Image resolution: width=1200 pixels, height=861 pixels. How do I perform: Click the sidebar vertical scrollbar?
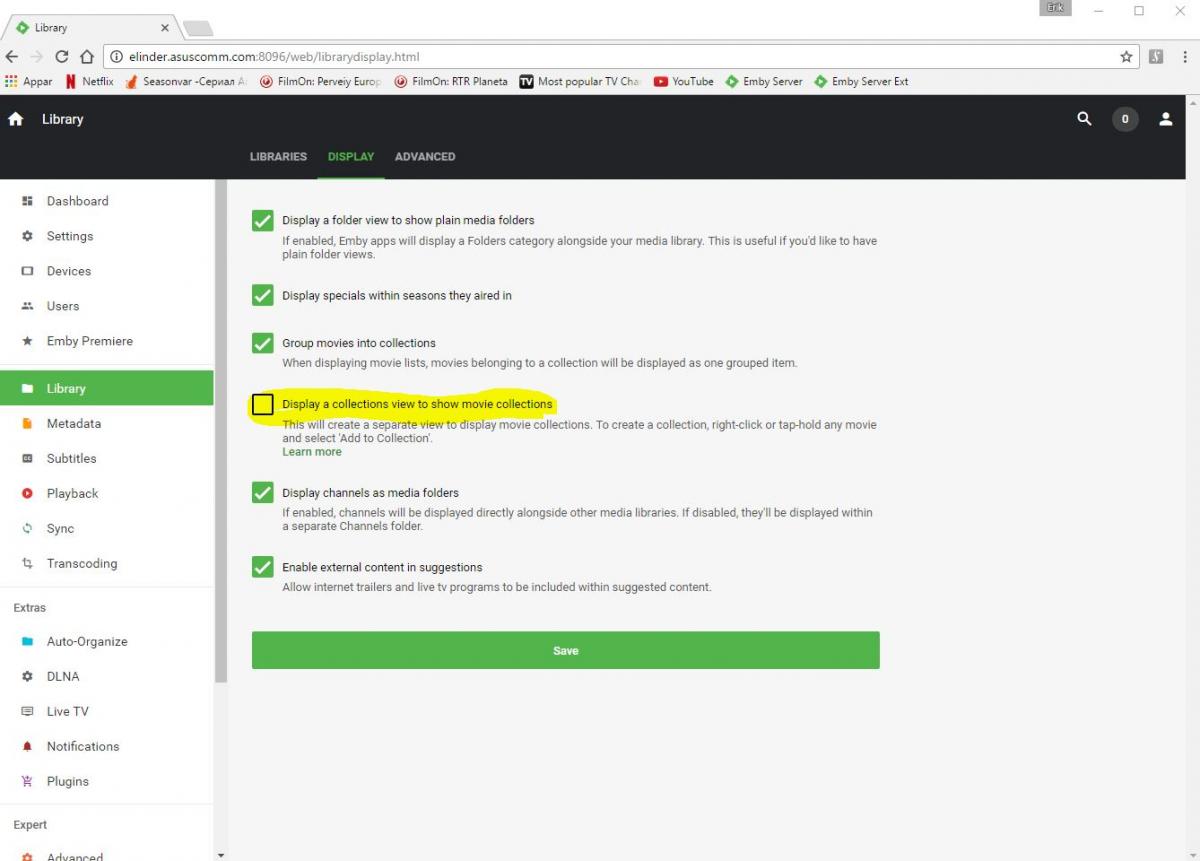click(221, 432)
